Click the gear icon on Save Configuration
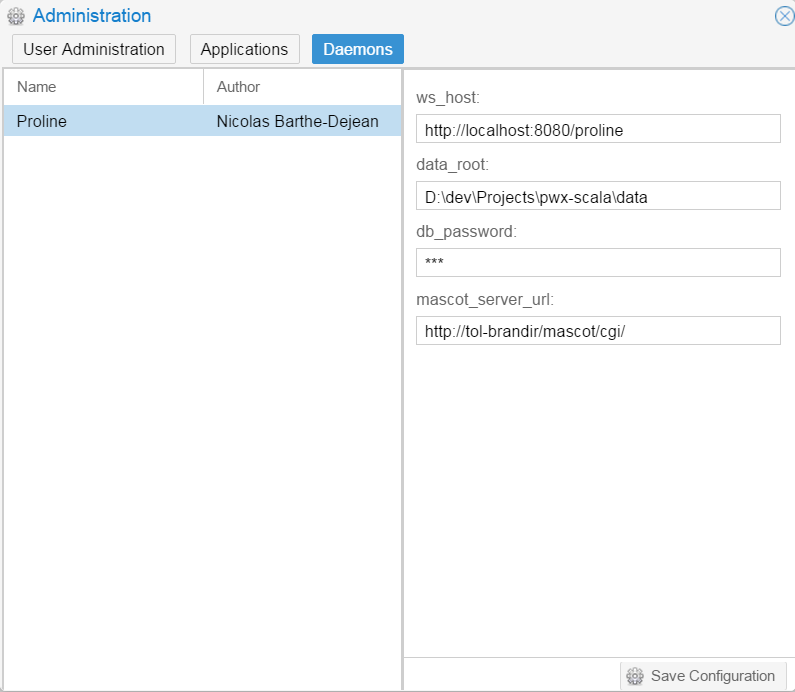795x692 pixels. (x=634, y=676)
